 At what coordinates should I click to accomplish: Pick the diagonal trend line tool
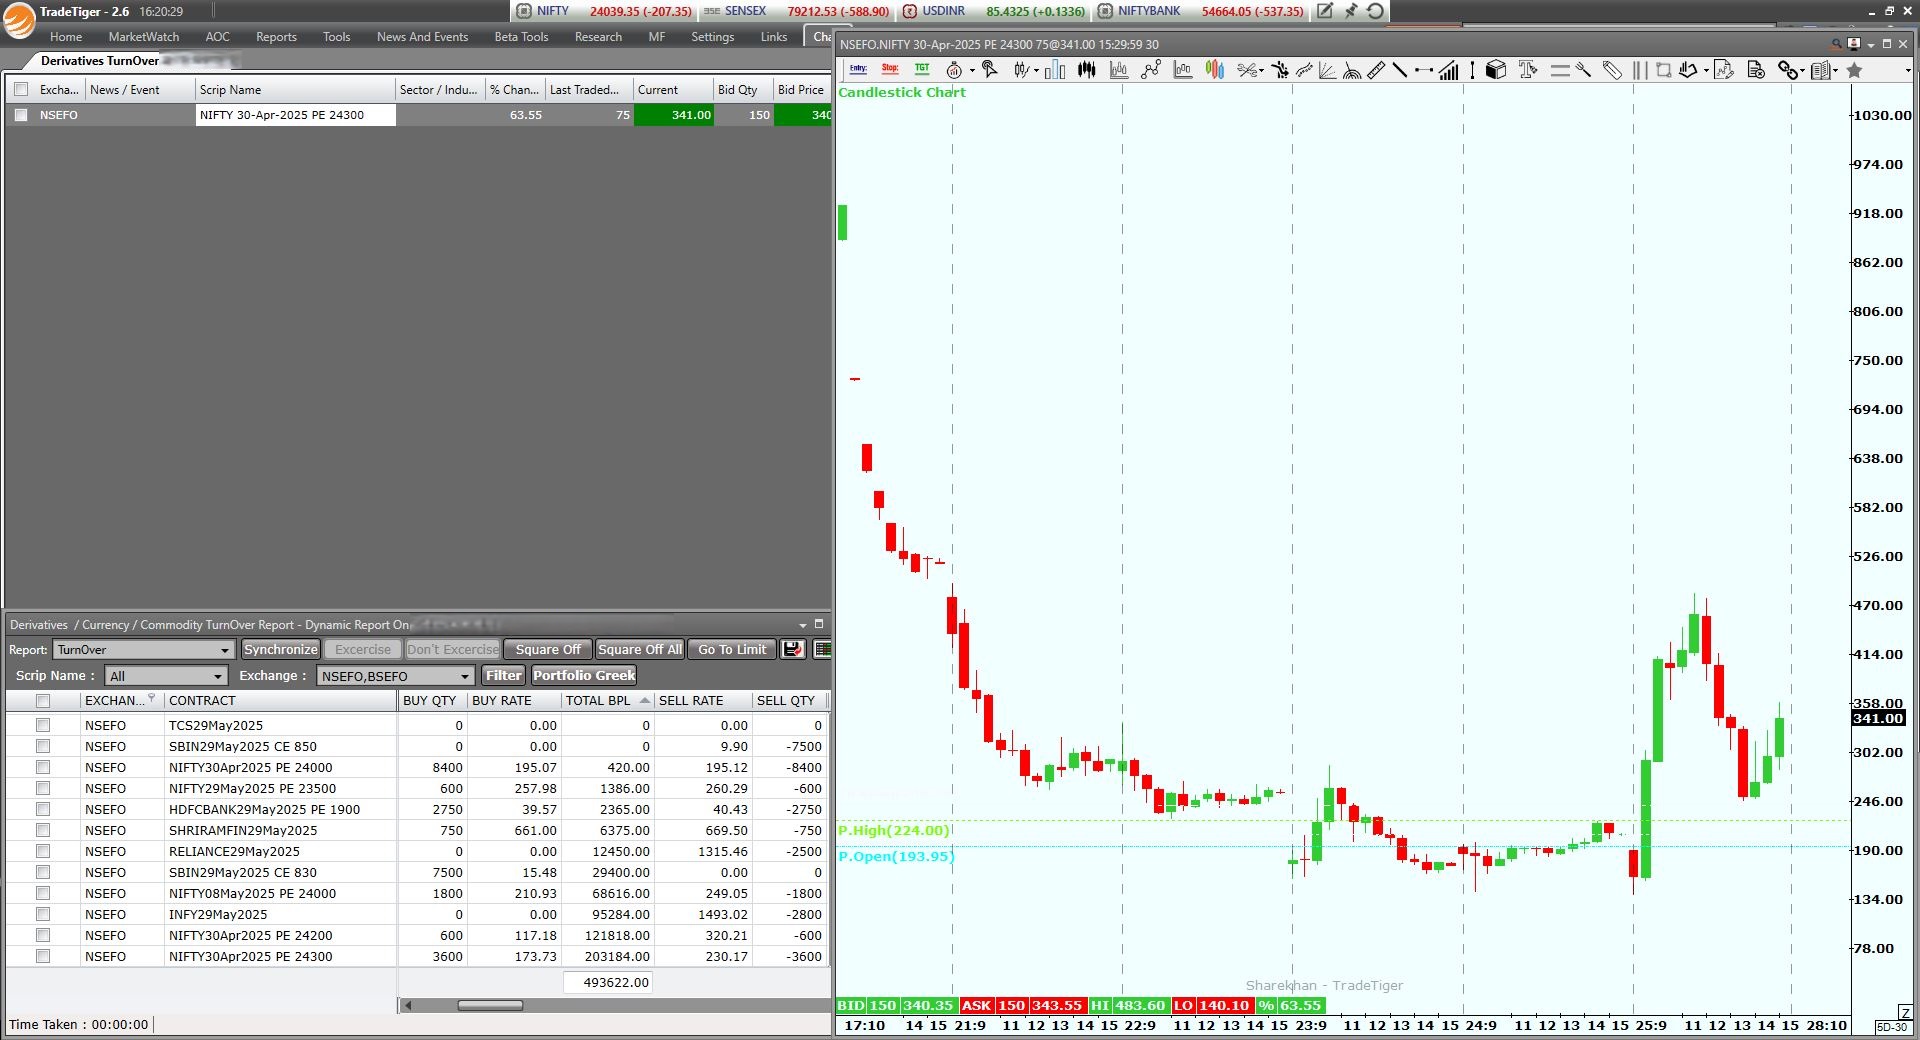[1400, 70]
